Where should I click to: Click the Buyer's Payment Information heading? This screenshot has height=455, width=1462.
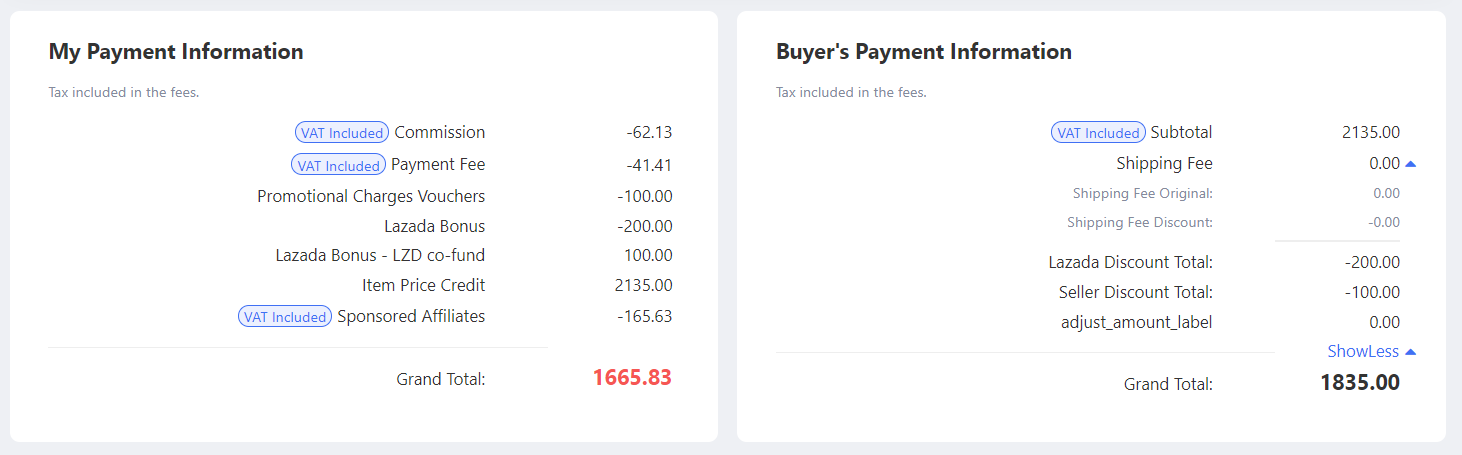click(x=923, y=51)
